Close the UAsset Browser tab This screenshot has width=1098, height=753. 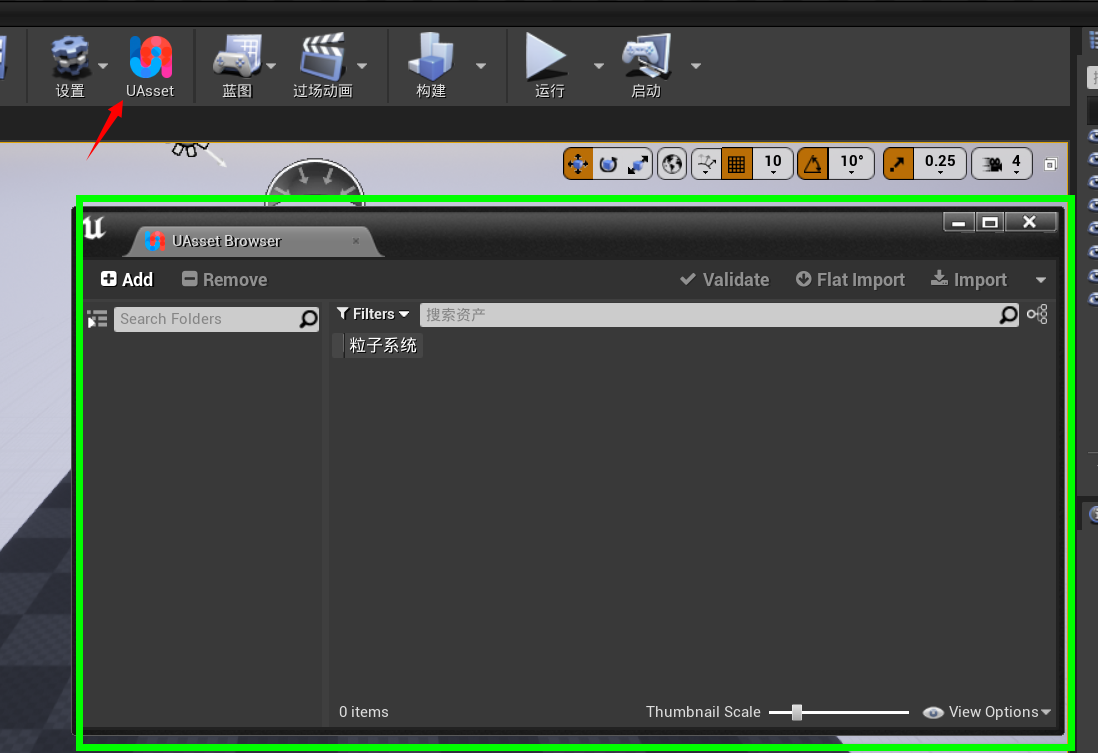click(356, 241)
